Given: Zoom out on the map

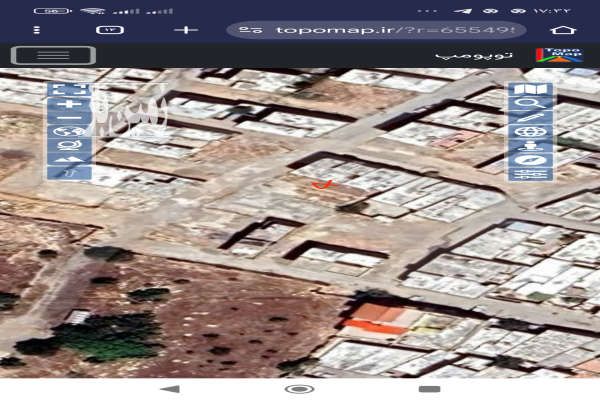Looking at the screenshot, I should (x=69, y=118).
